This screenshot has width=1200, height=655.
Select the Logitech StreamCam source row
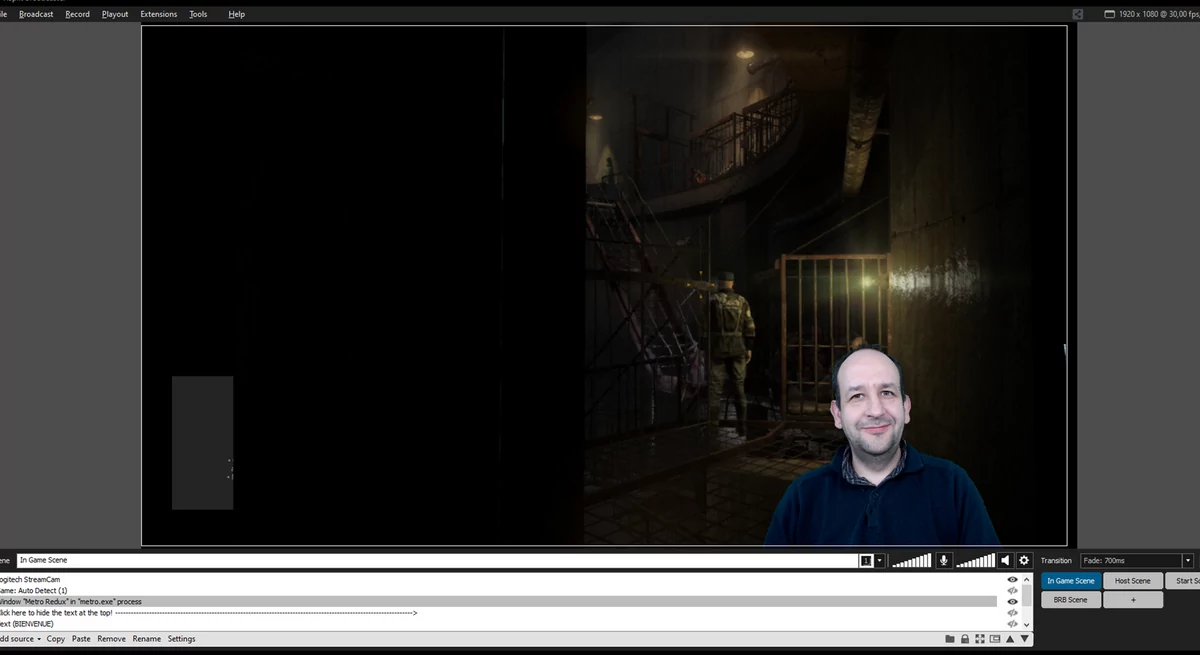click(x=498, y=580)
